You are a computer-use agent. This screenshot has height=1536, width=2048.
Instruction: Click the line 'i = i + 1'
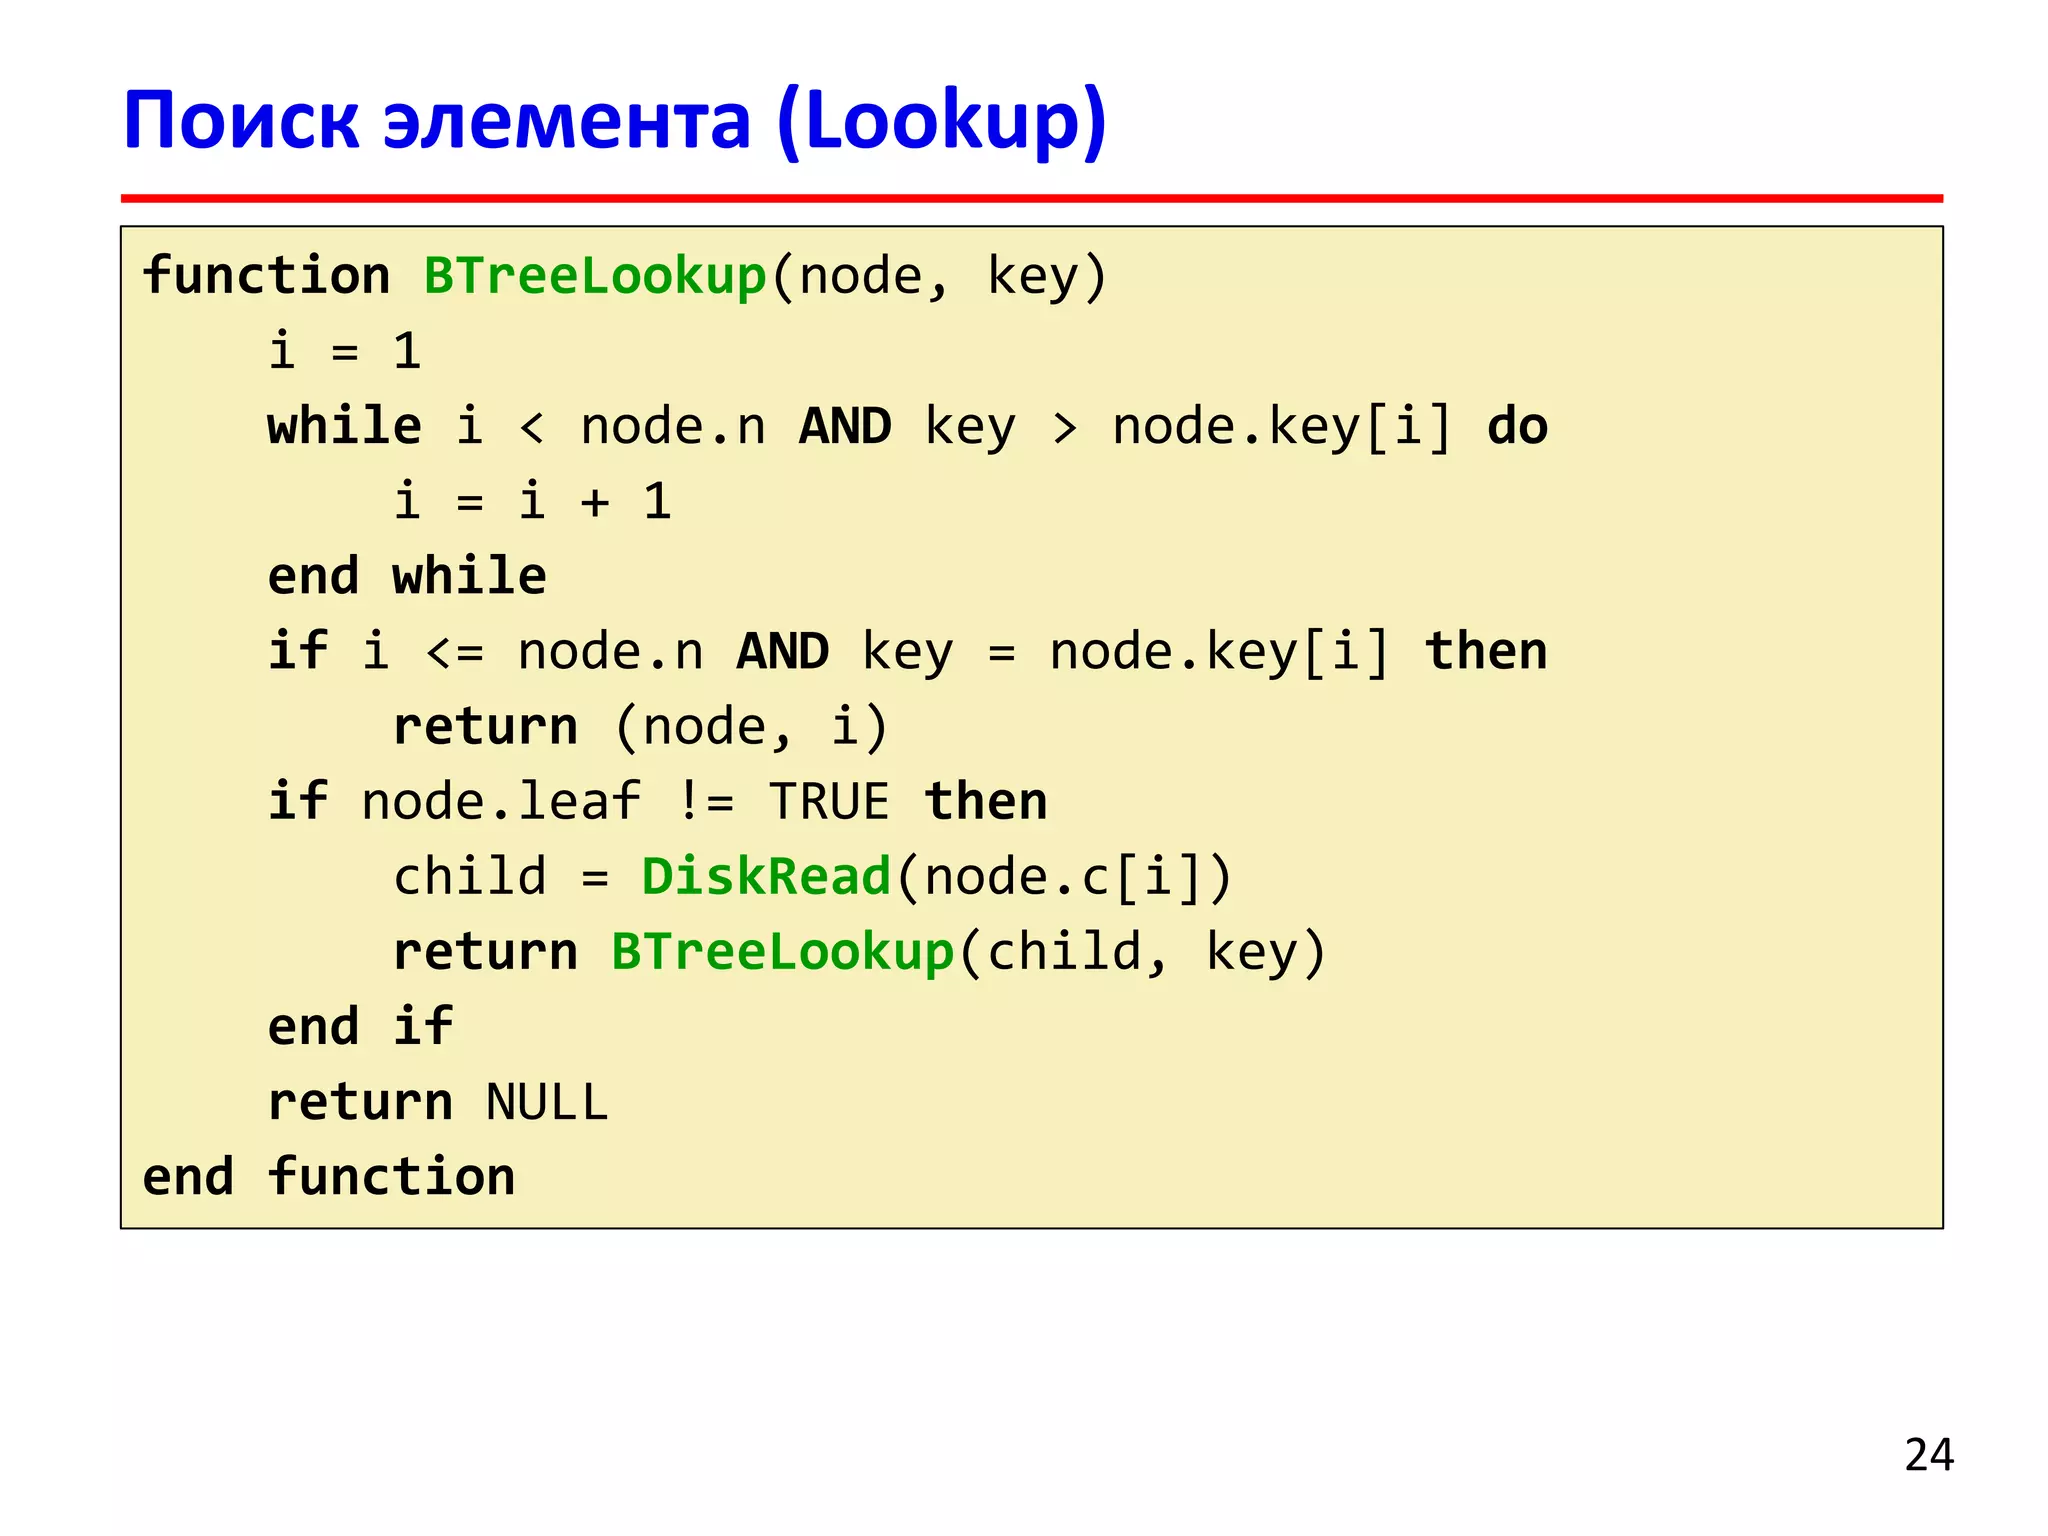tap(532, 501)
